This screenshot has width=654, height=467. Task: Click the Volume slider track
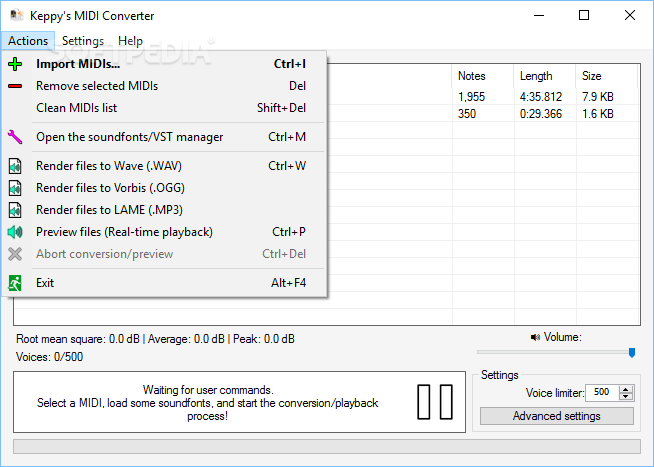click(555, 352)
